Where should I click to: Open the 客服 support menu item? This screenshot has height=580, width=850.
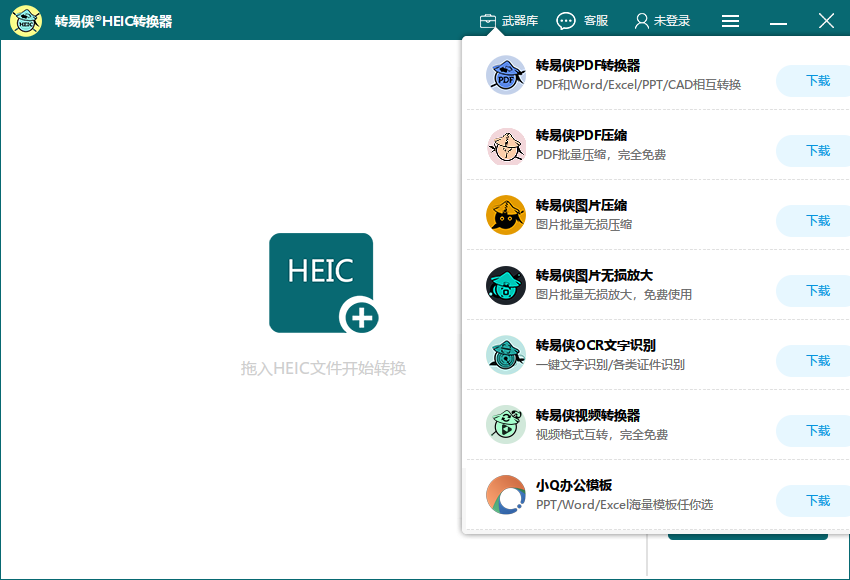[583, 19]
